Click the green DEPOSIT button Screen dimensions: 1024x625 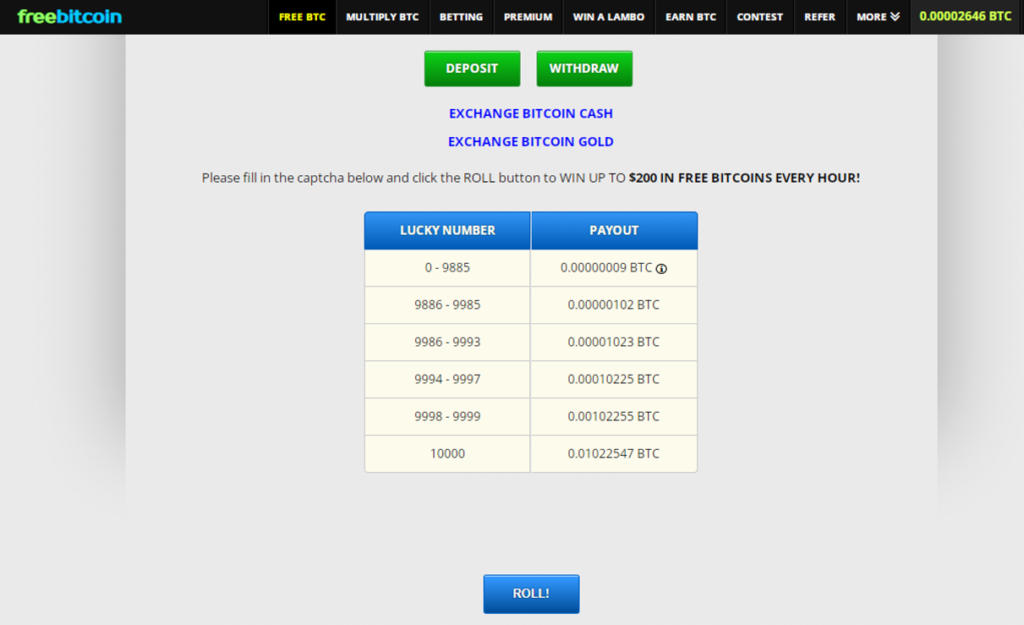tap(472, 69)
